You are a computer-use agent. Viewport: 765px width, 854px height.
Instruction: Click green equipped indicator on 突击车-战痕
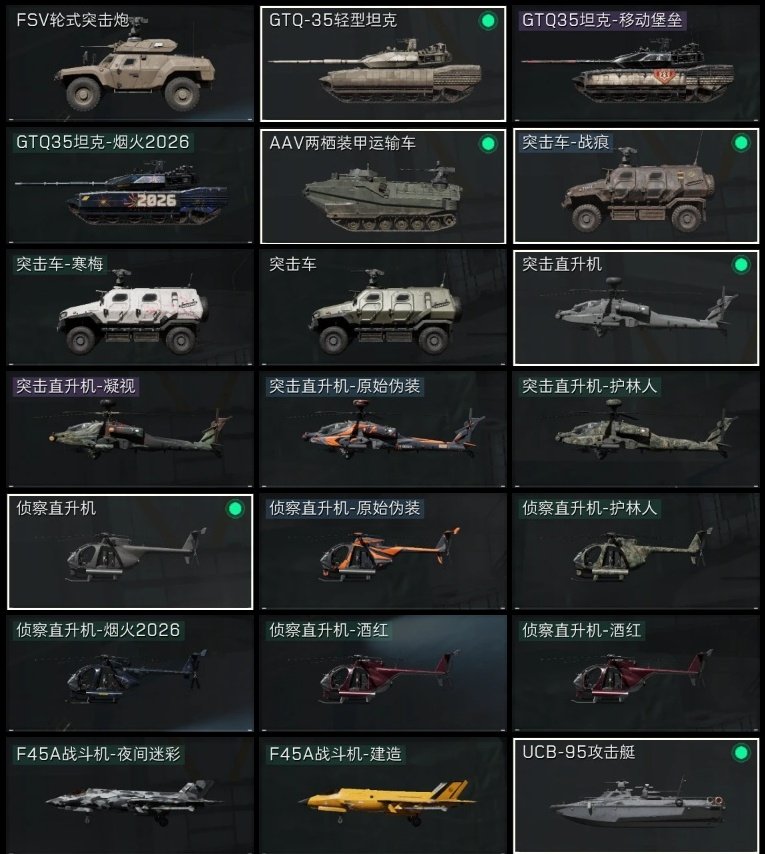coord(740,143)
